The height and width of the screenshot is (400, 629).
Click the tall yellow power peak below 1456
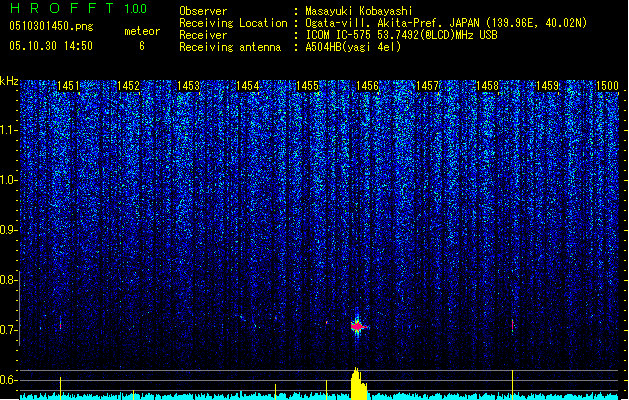[359, 383]
